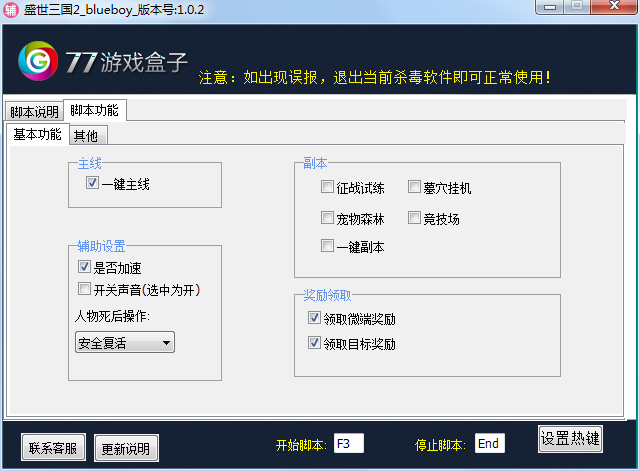This screenshot has height=471, width=640.
Task: Select the 竞技场 checkbox
Action: (414, 218)
